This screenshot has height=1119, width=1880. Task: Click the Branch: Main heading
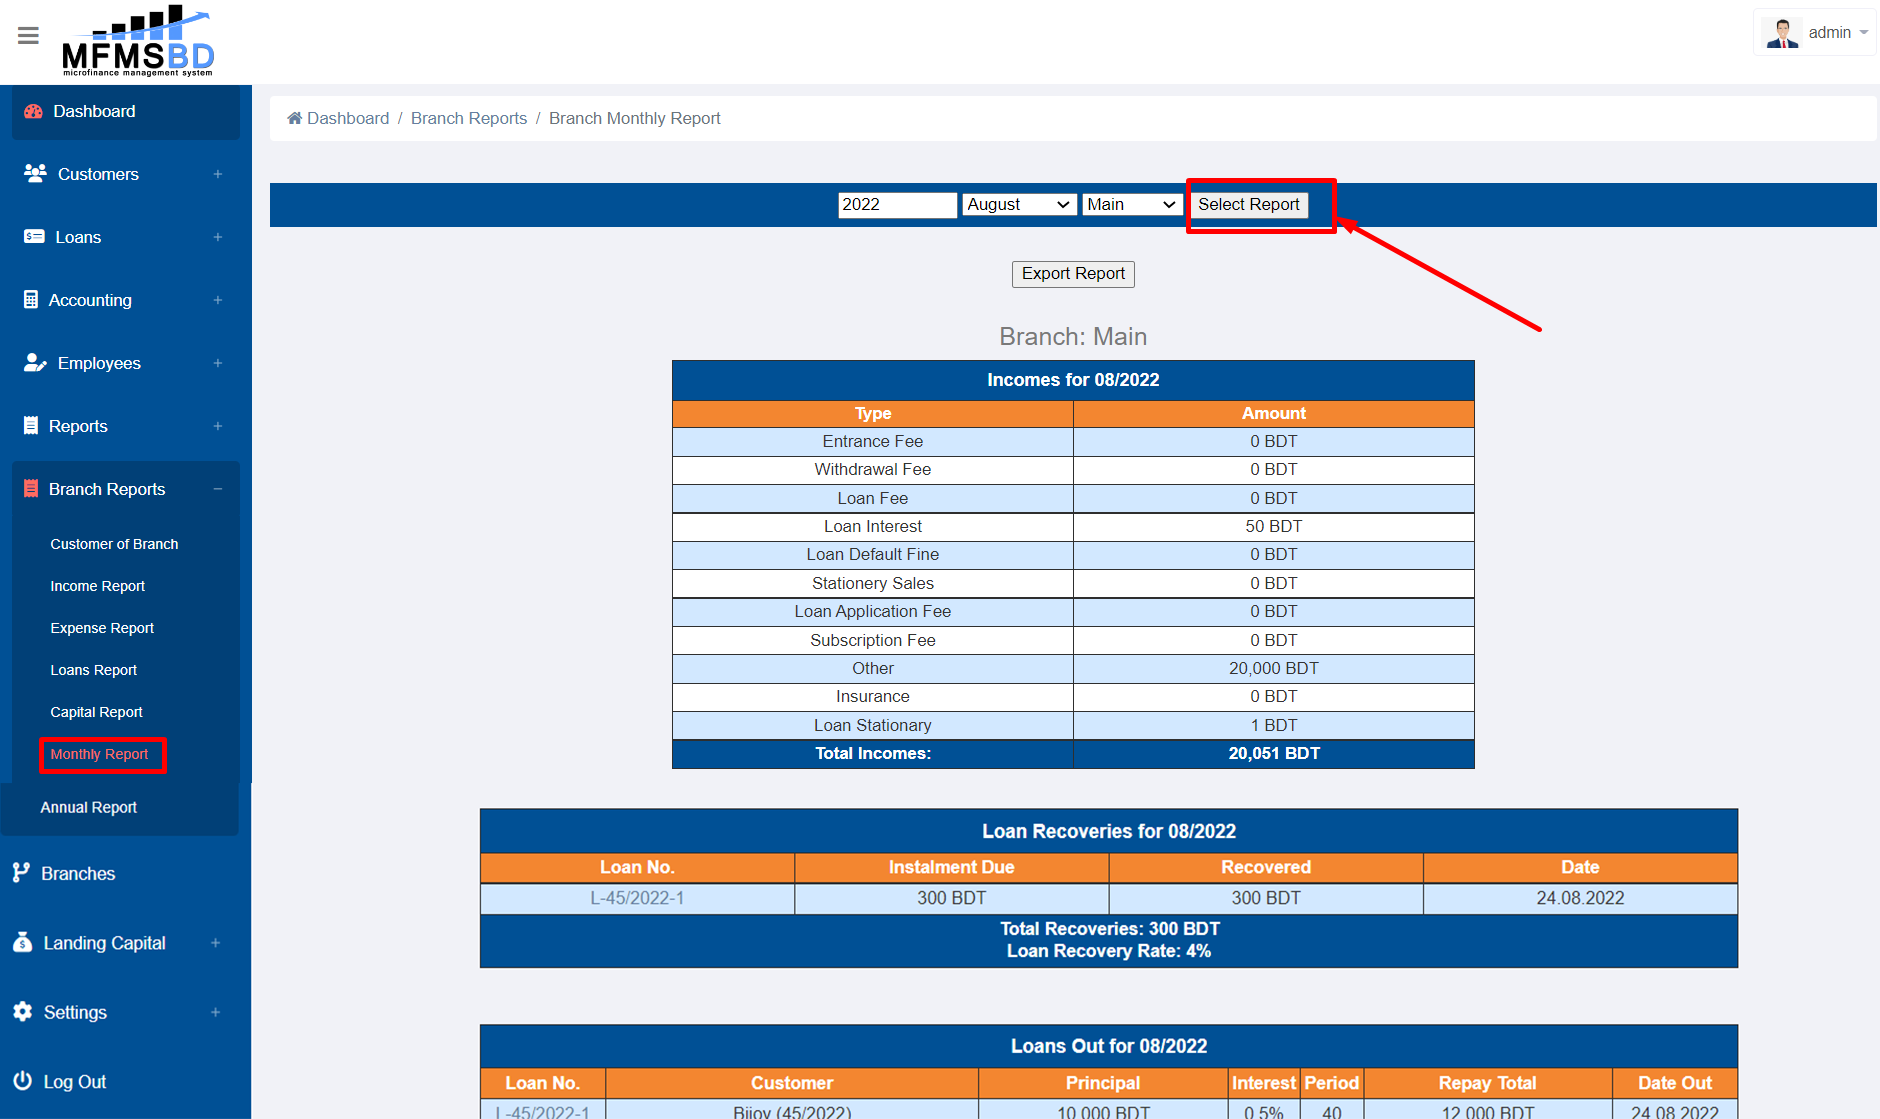coord(1073,336)
